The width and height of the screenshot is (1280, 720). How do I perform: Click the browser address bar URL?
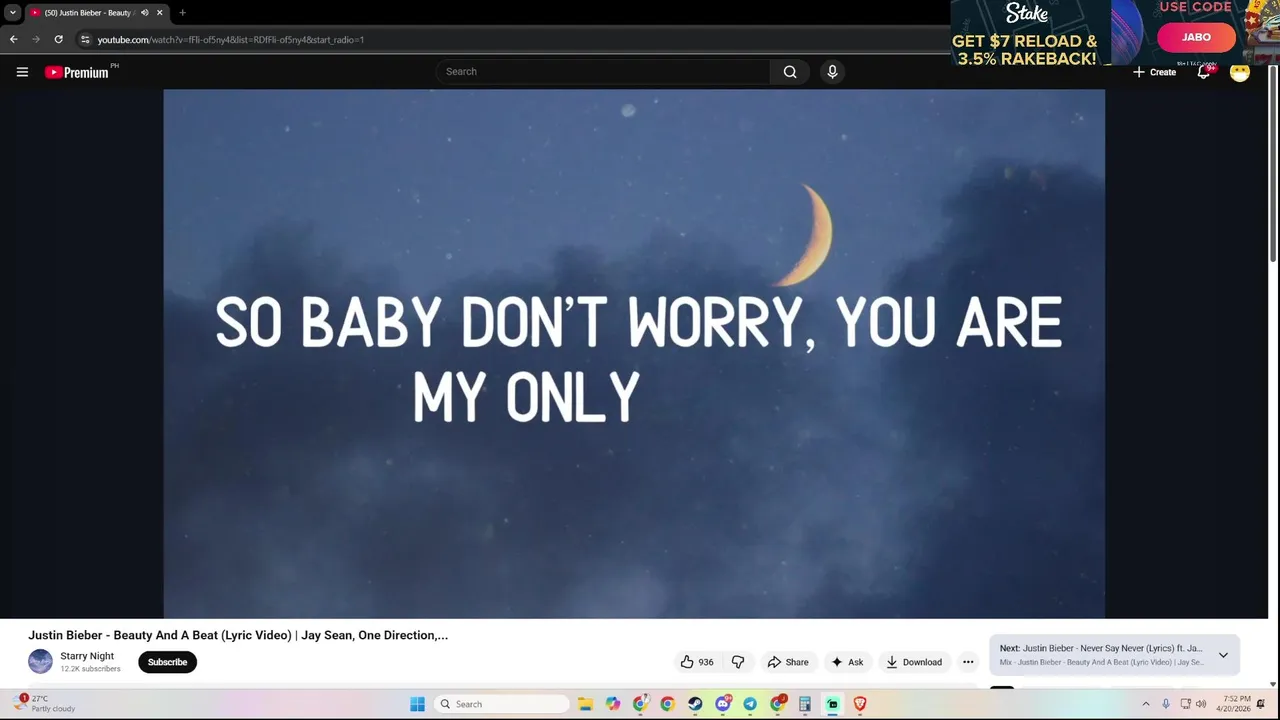(x=231, y=40)
